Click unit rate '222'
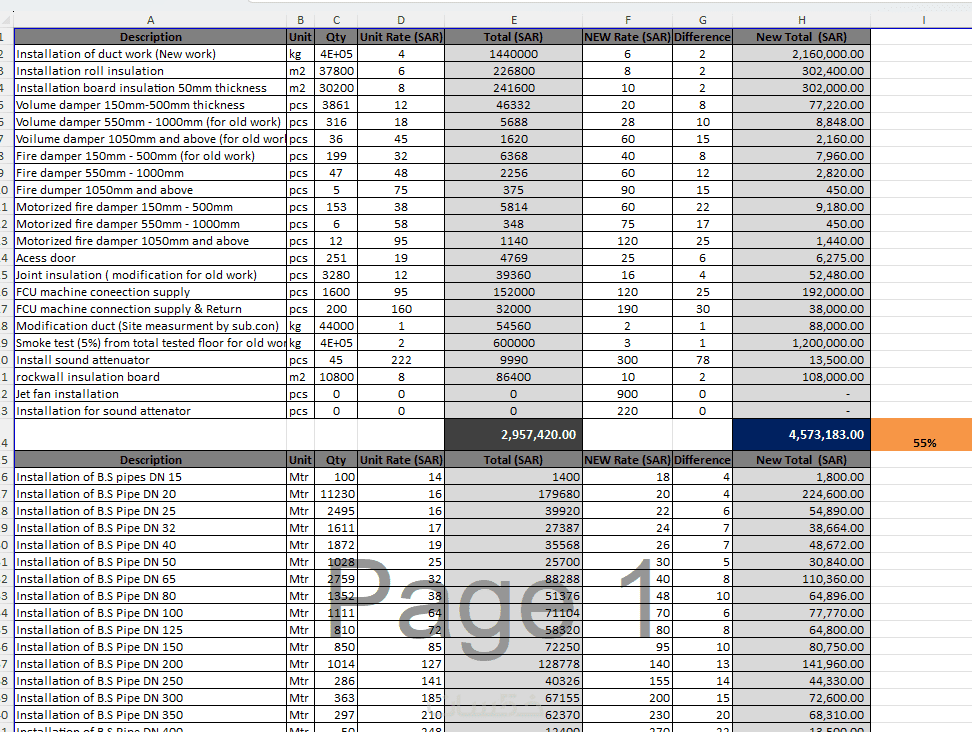Screen dimensions: 972x732 click(x=401, y=359)
